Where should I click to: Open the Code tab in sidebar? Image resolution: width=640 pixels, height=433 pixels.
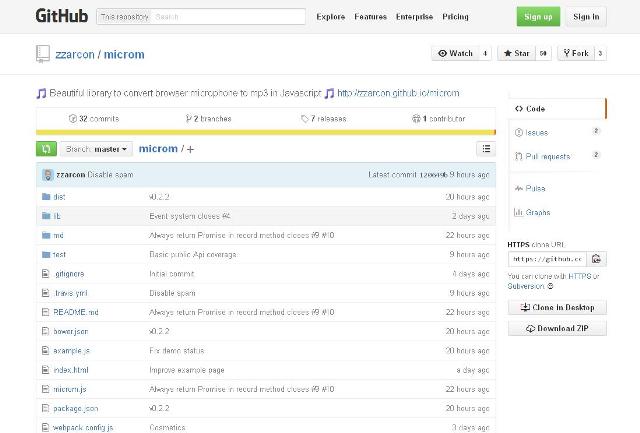tap(557, 109)
